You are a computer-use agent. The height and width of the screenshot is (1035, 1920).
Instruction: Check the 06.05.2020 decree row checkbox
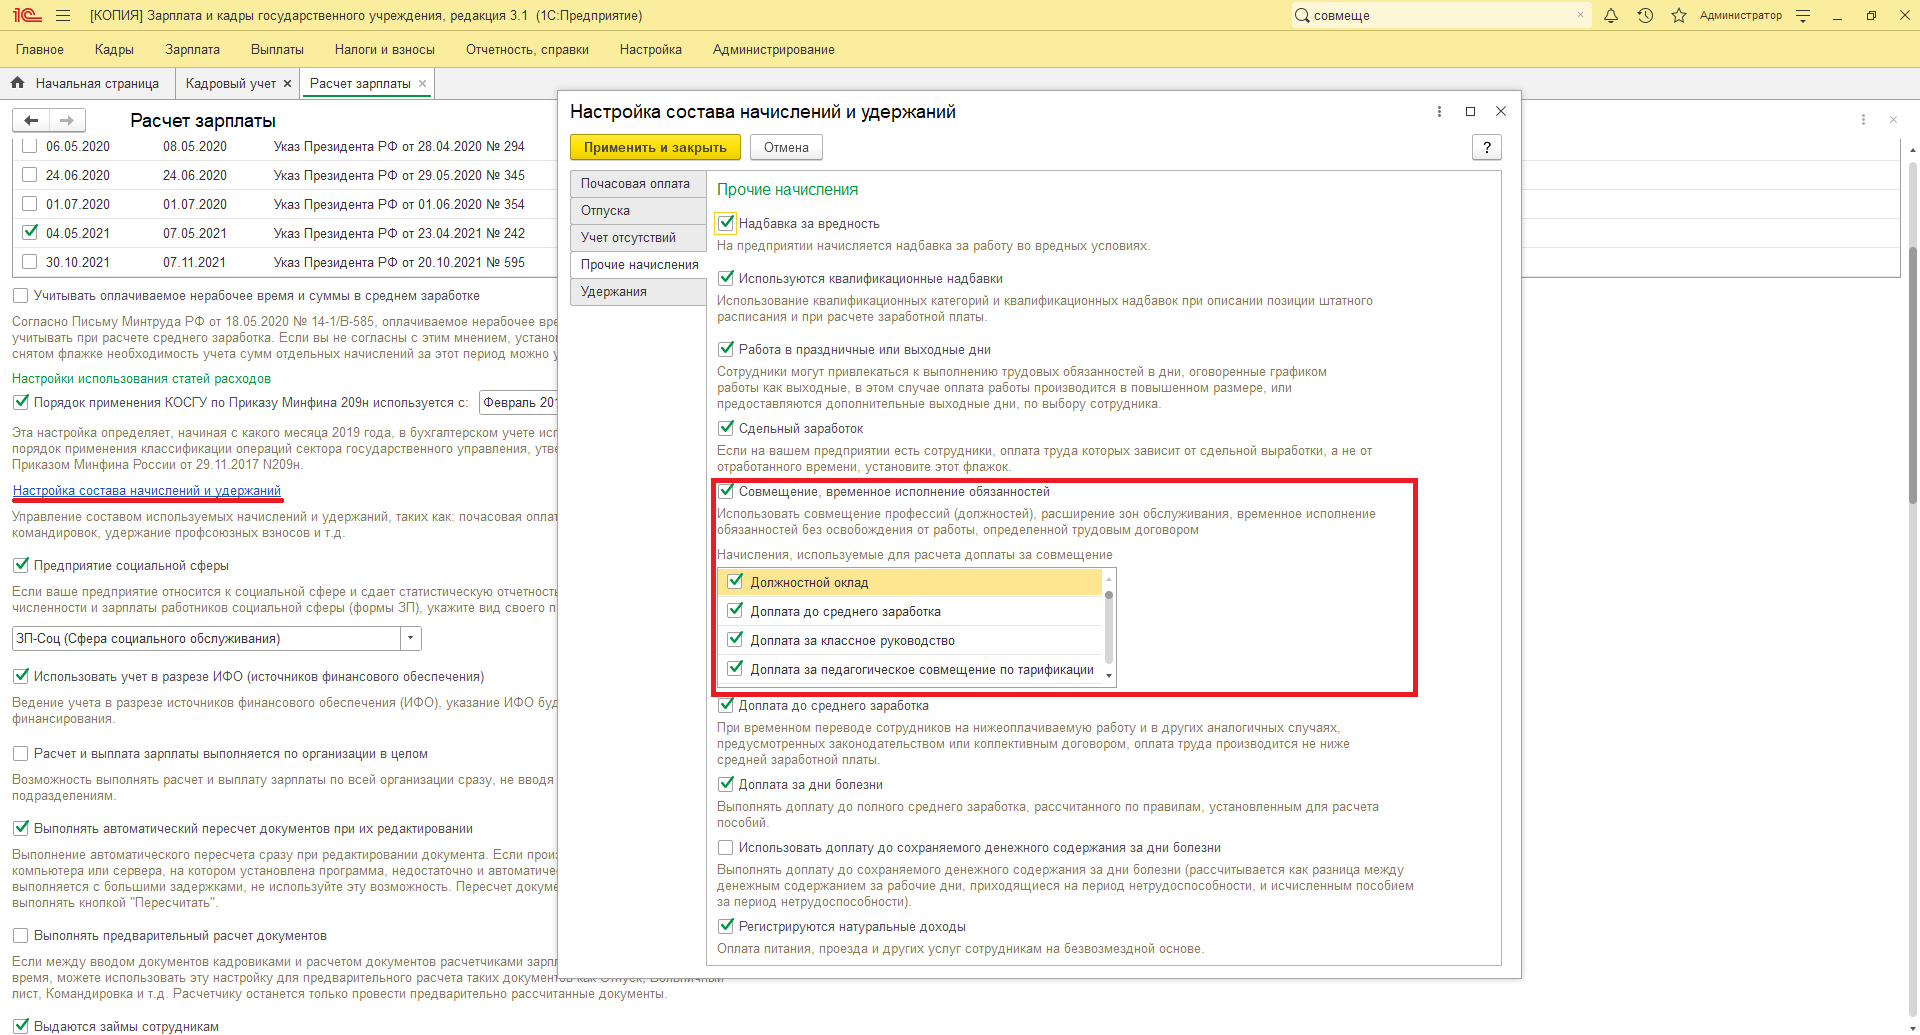(x=29, y=146)
